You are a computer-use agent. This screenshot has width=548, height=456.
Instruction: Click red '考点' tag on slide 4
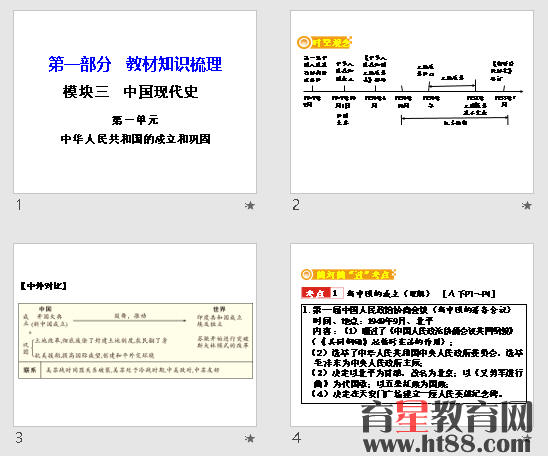[x=316, y=293]
